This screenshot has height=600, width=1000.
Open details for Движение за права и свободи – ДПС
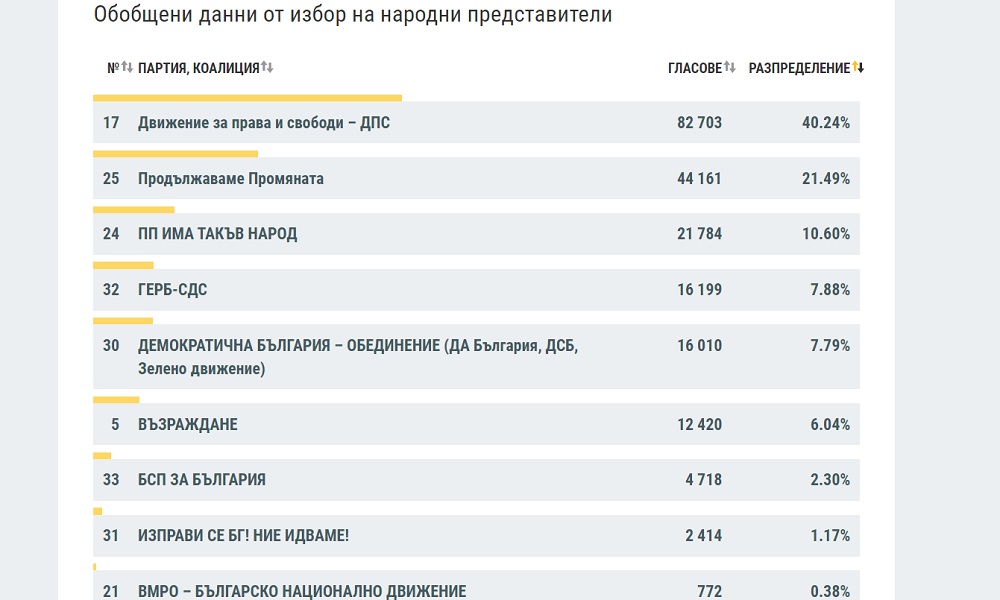pyautogui.click(x=264, y=122)
